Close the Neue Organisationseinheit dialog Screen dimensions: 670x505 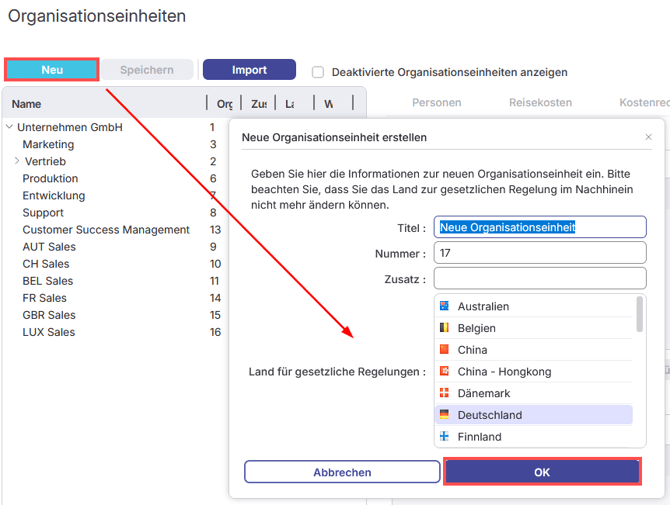coord(648,137)
